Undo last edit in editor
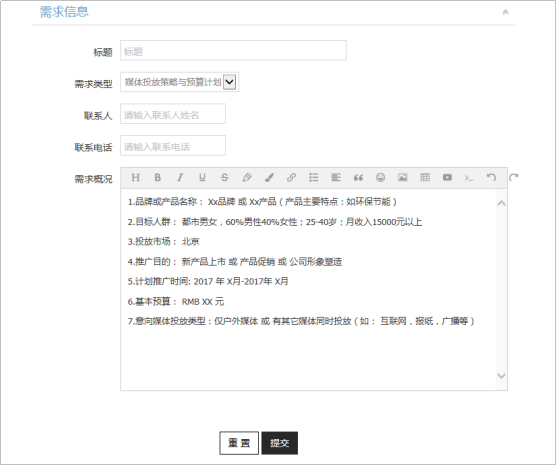 [491, 177]
